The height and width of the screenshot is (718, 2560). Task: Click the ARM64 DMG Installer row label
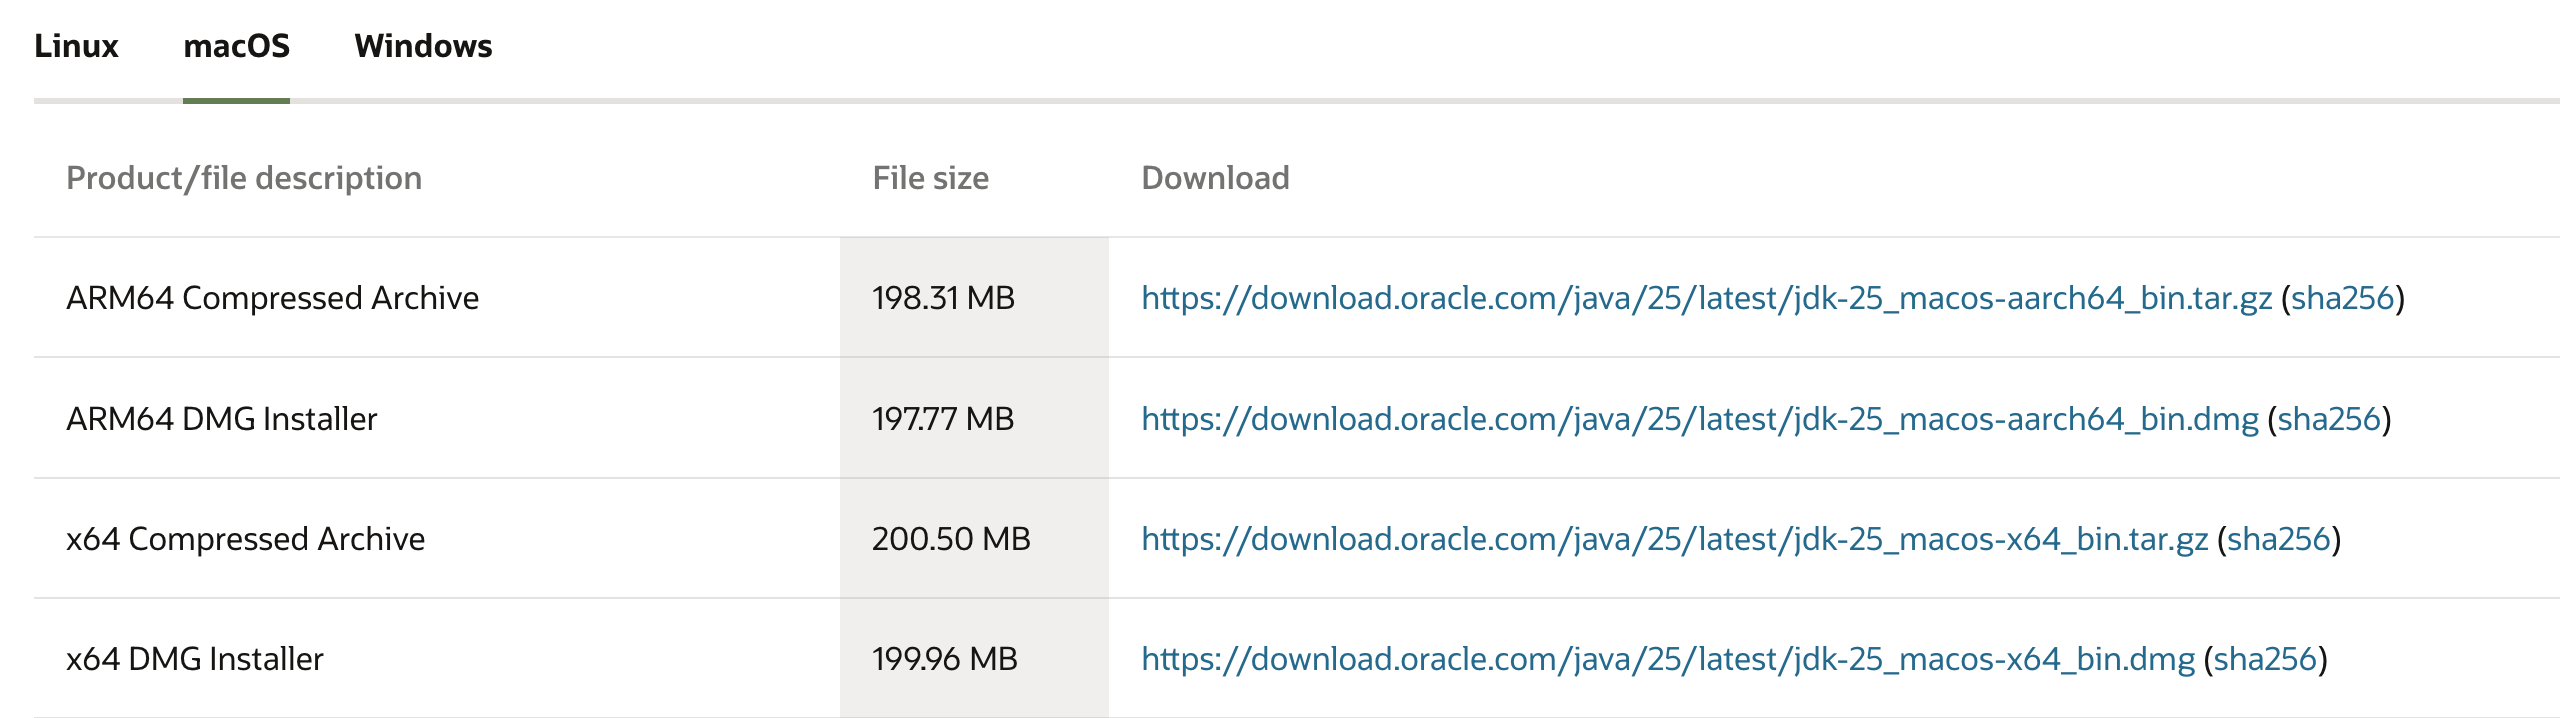point(221,419)
